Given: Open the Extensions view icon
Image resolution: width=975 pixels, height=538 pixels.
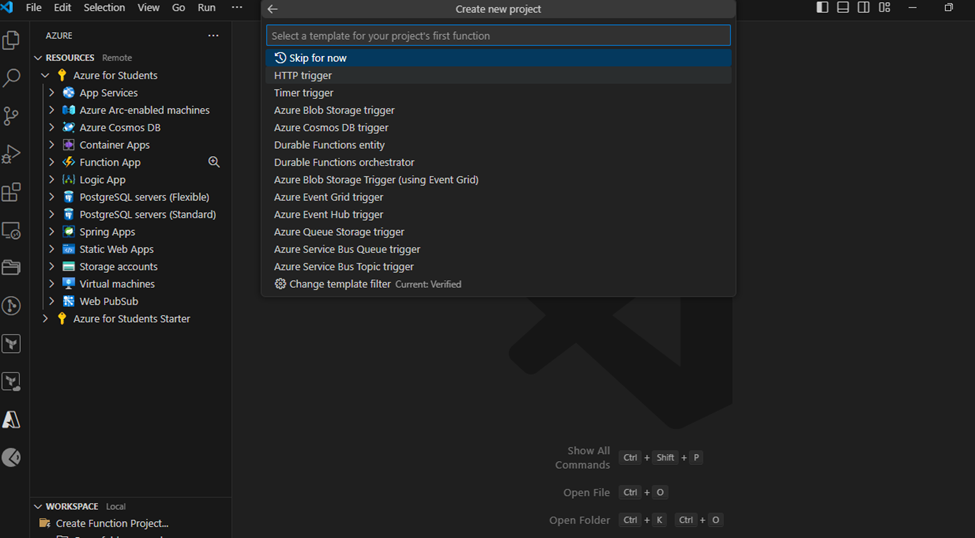Looking at the screenshot, I should pos(11,192).
